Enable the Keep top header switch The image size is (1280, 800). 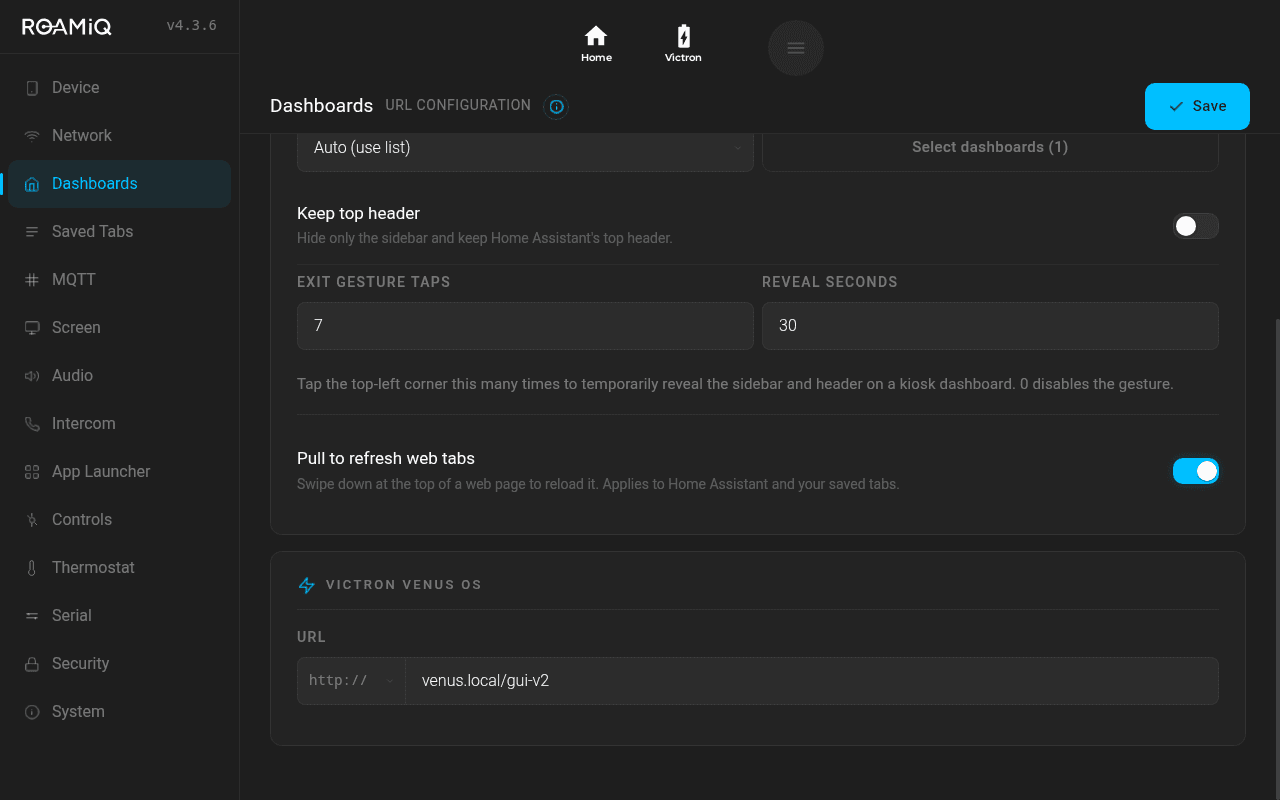[x=1196, y=226]
